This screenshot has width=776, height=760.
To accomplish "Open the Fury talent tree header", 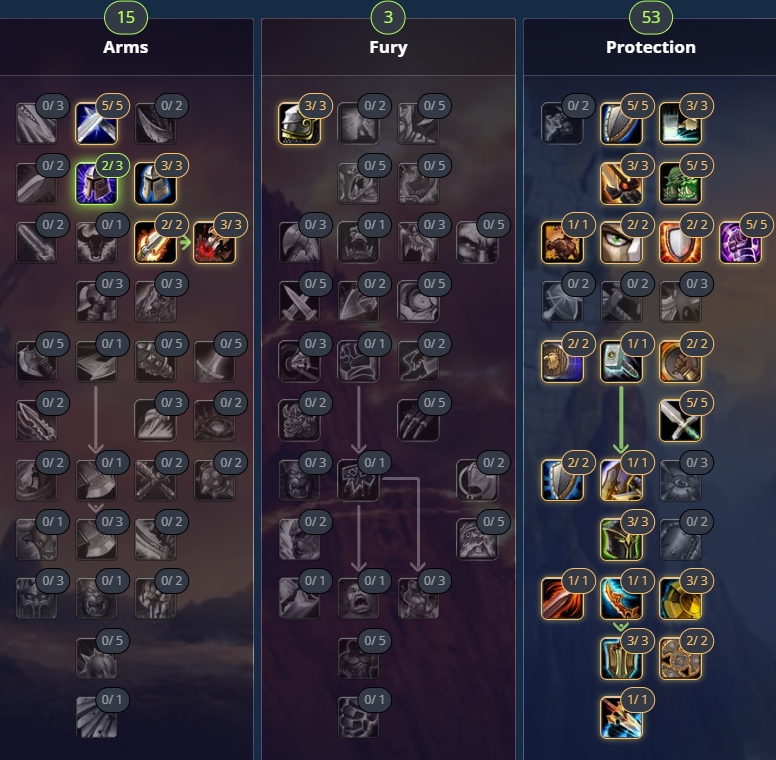I will 388,47.
